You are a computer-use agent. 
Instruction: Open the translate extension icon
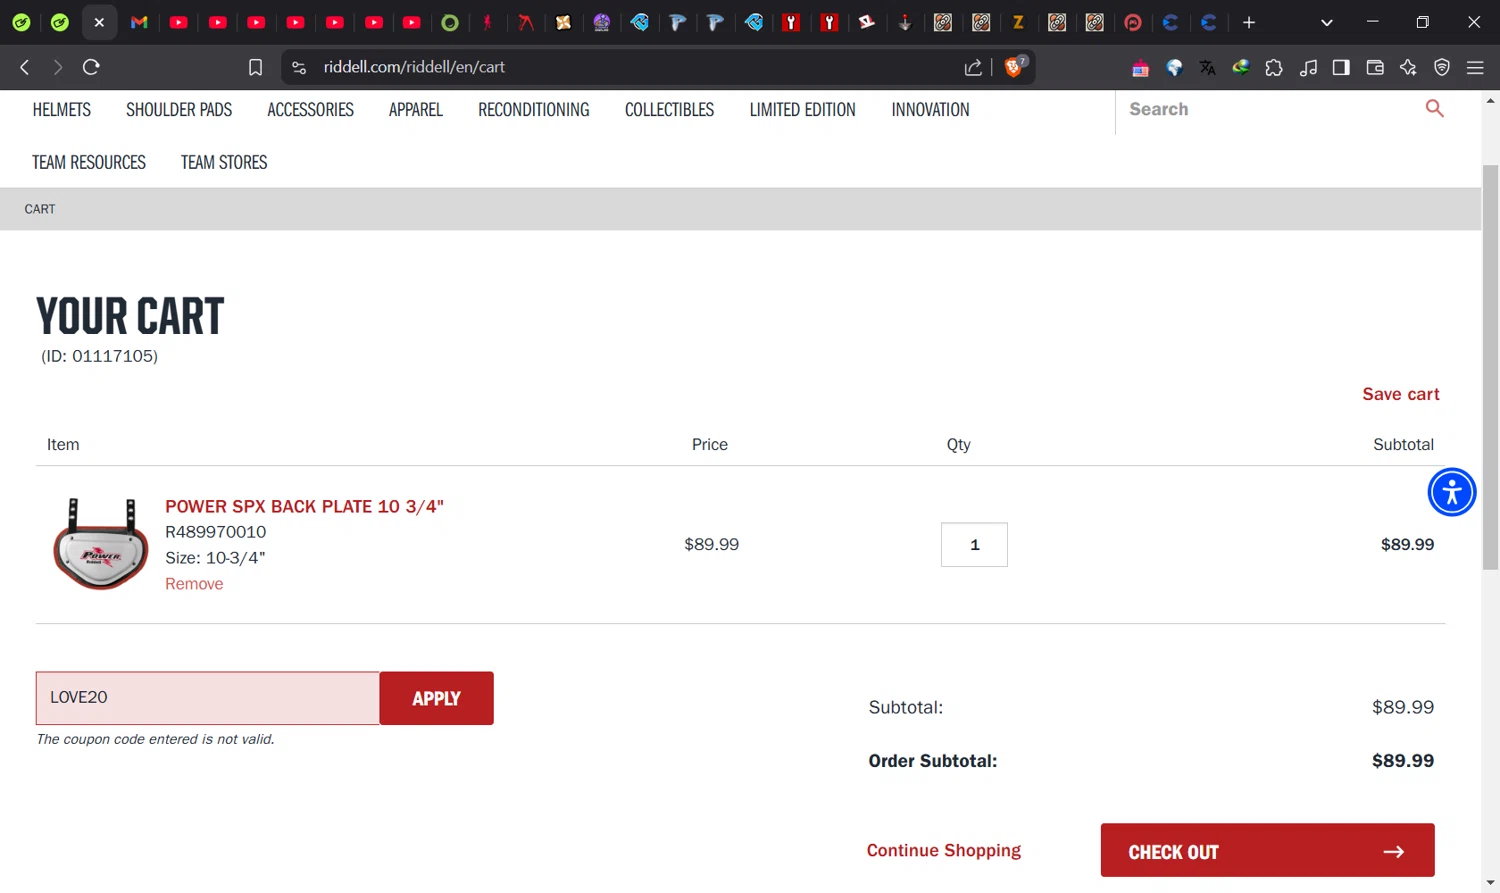click(1208, 67)
